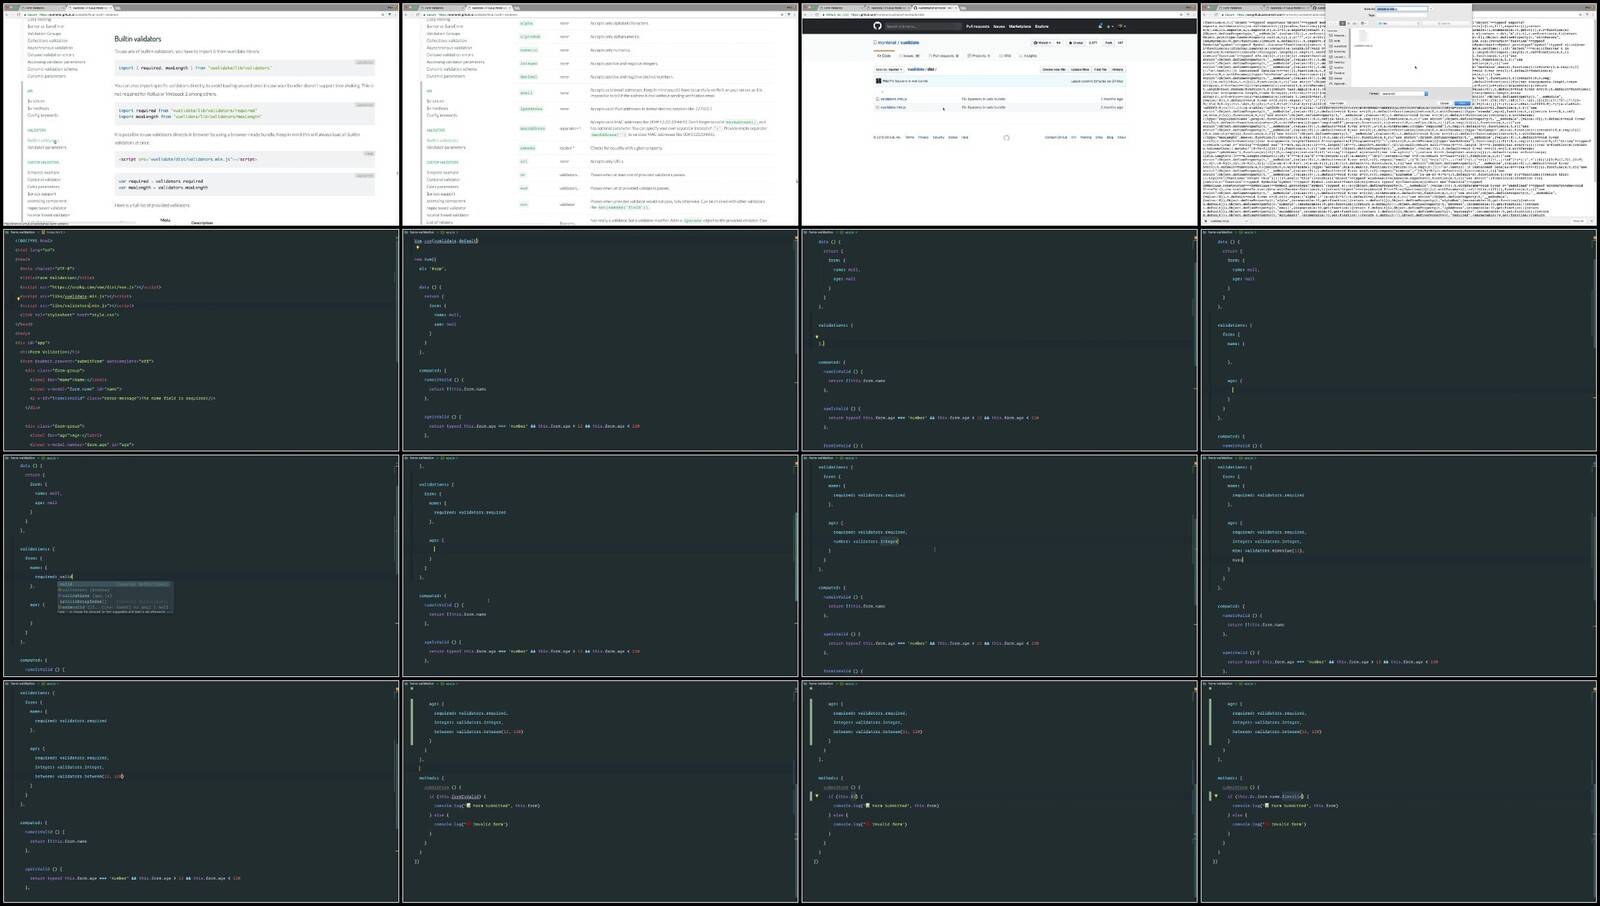The width and height of the screenshot is (1600, 906).
Task: Switch to the repository Code tab
Action: [x=884, y=56]
